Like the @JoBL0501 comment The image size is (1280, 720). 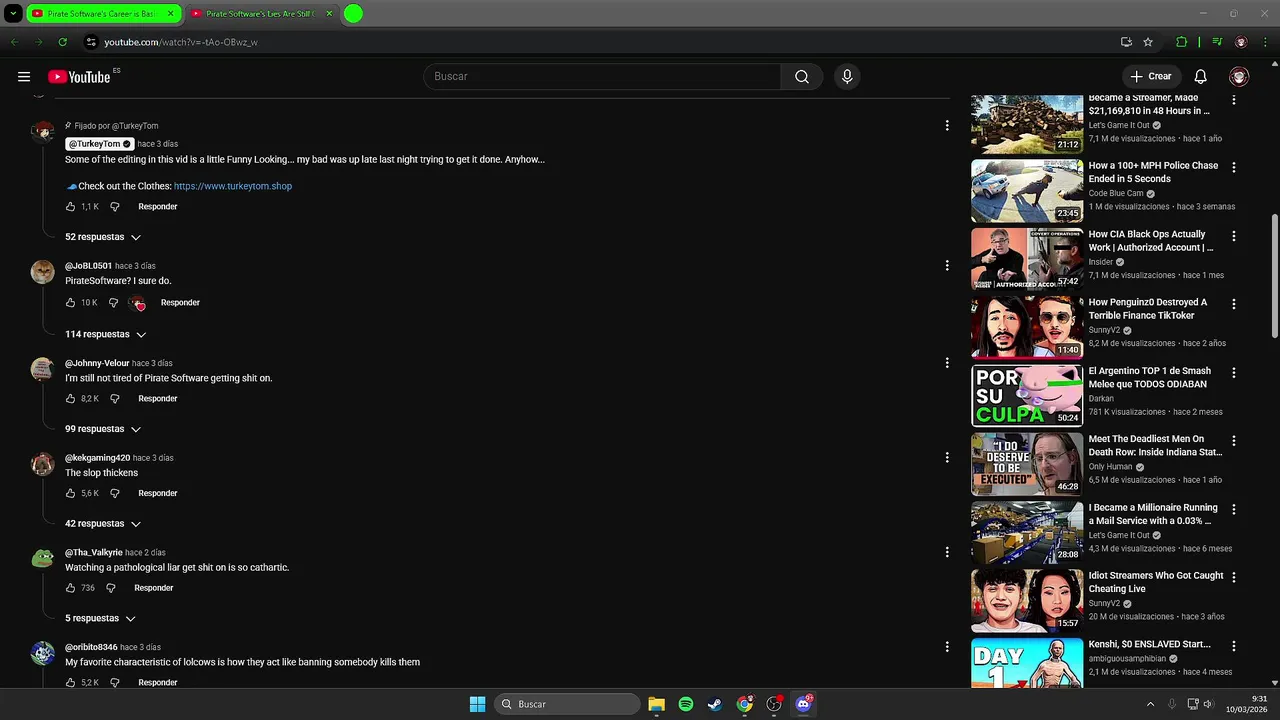pos(70,303)
